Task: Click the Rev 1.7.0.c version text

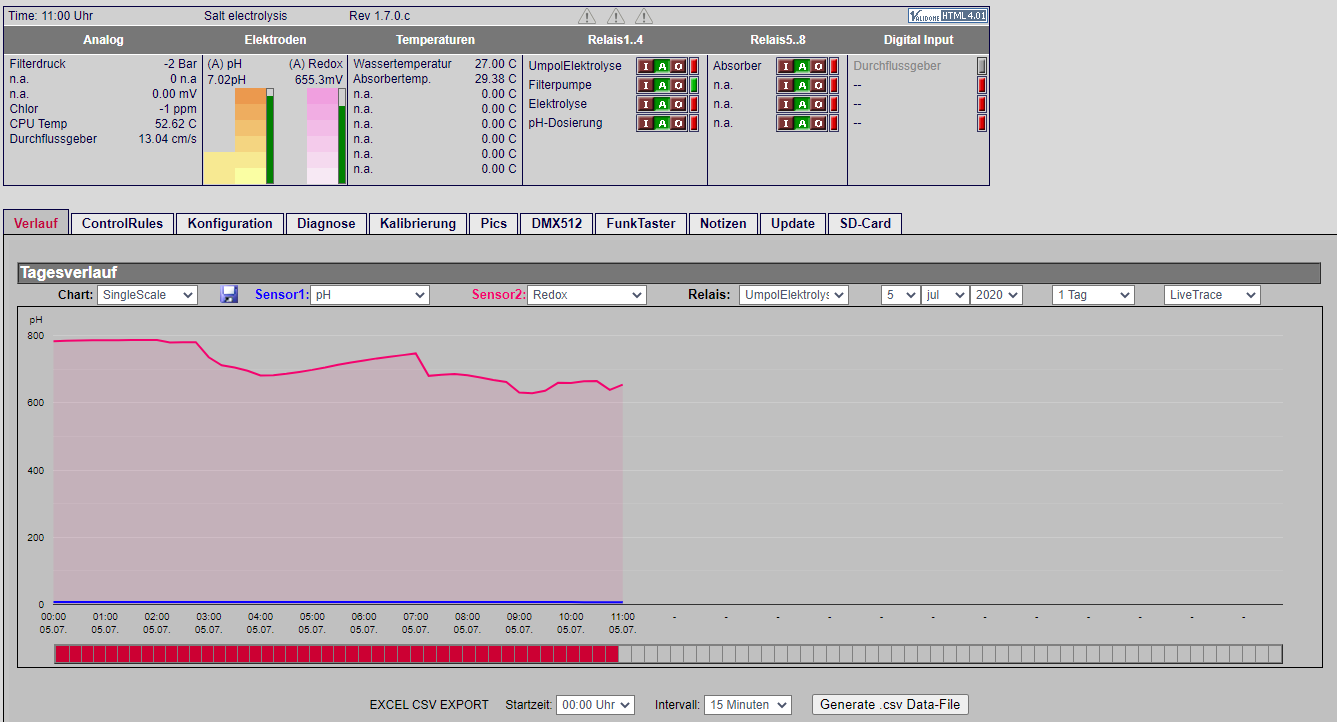Action: point(379,16)
